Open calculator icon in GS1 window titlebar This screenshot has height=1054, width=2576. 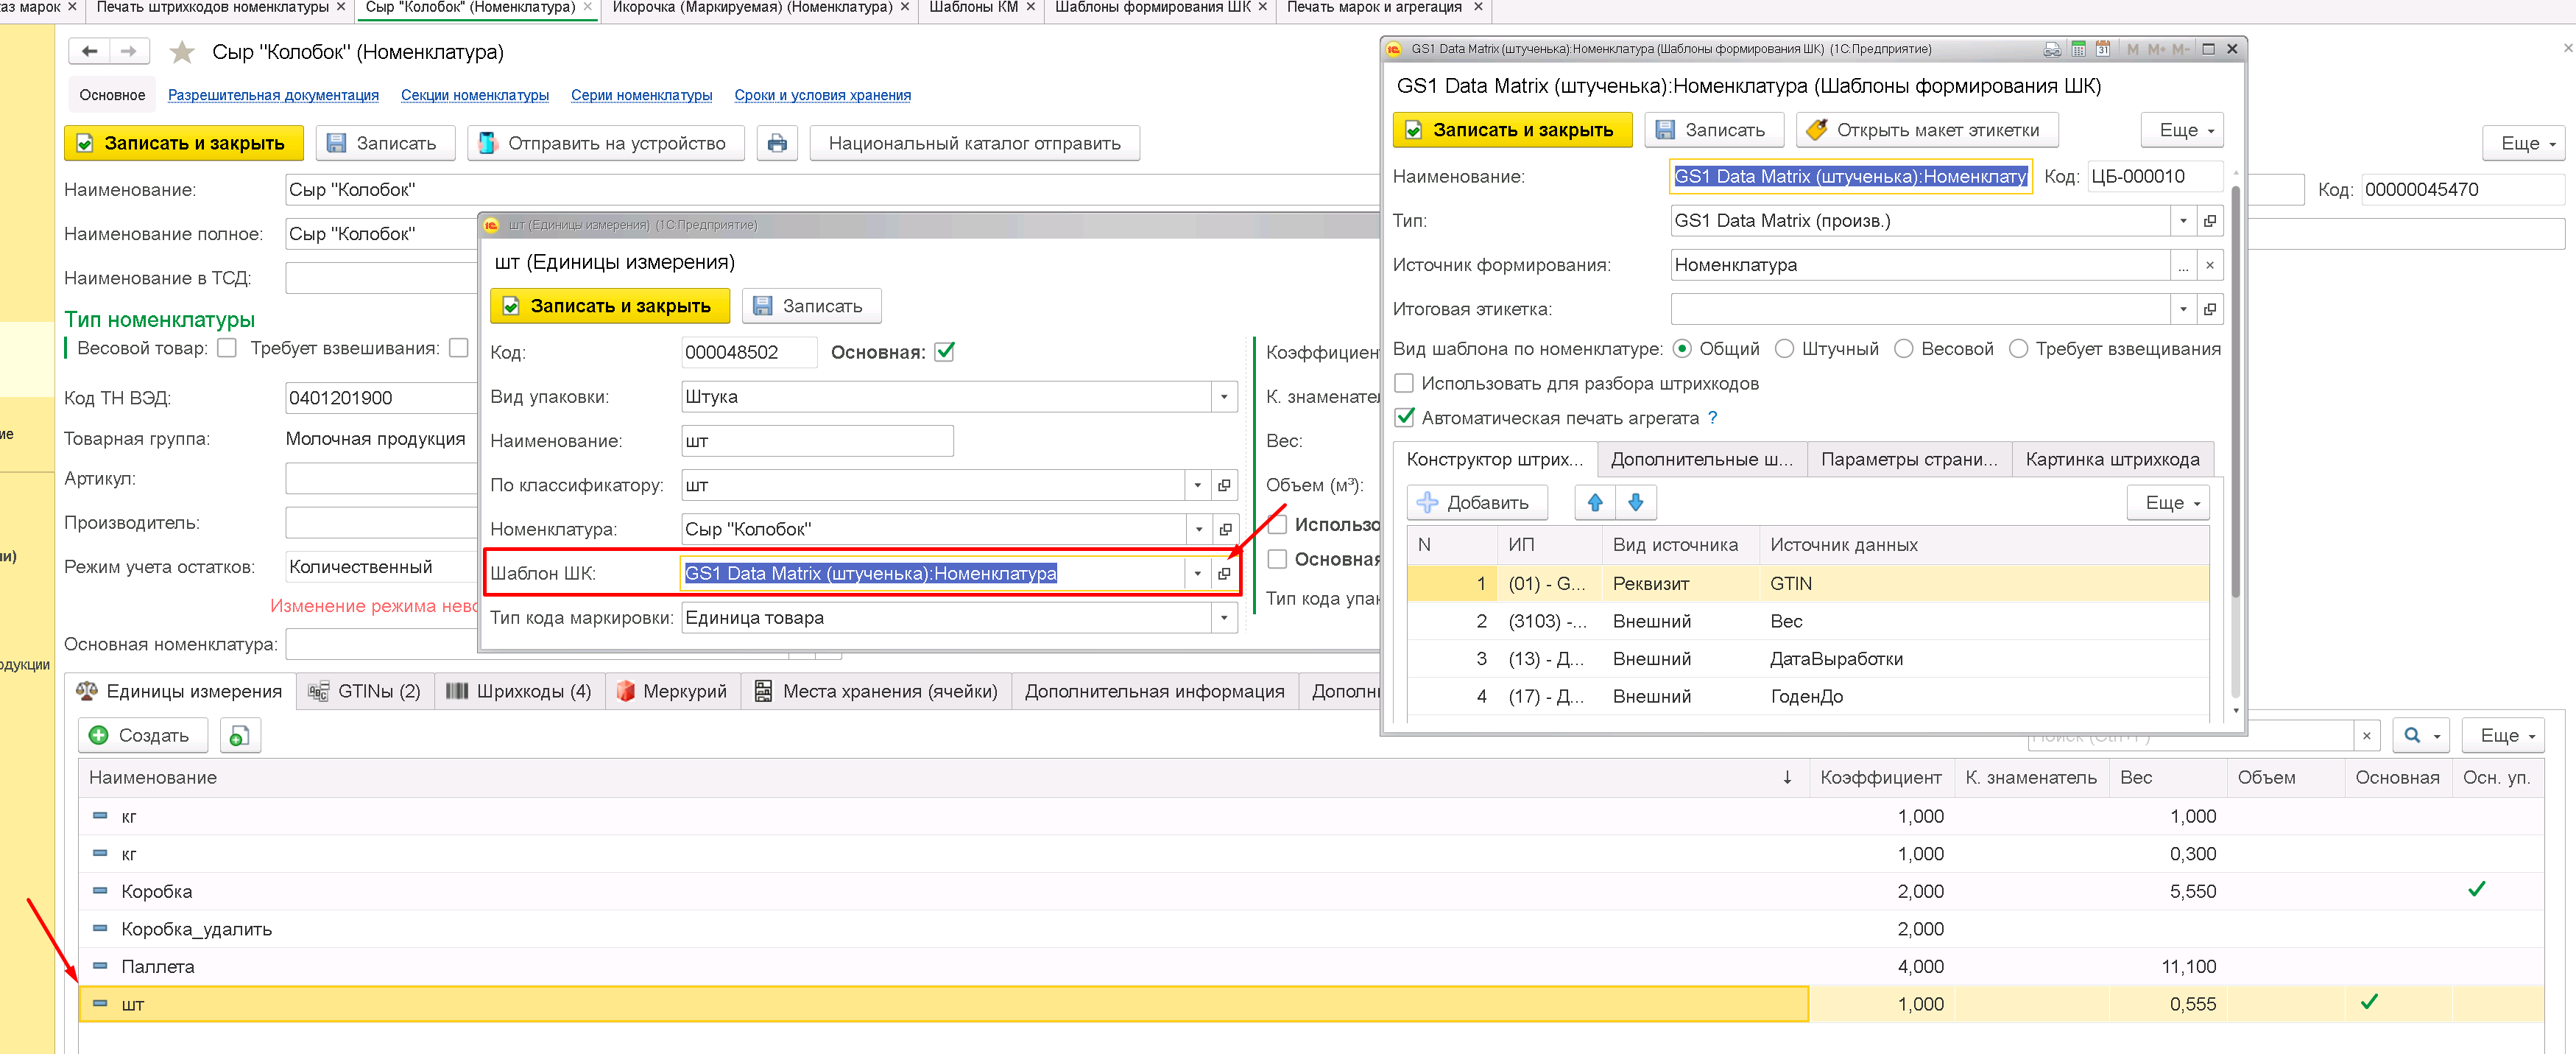coord(2078,49)
